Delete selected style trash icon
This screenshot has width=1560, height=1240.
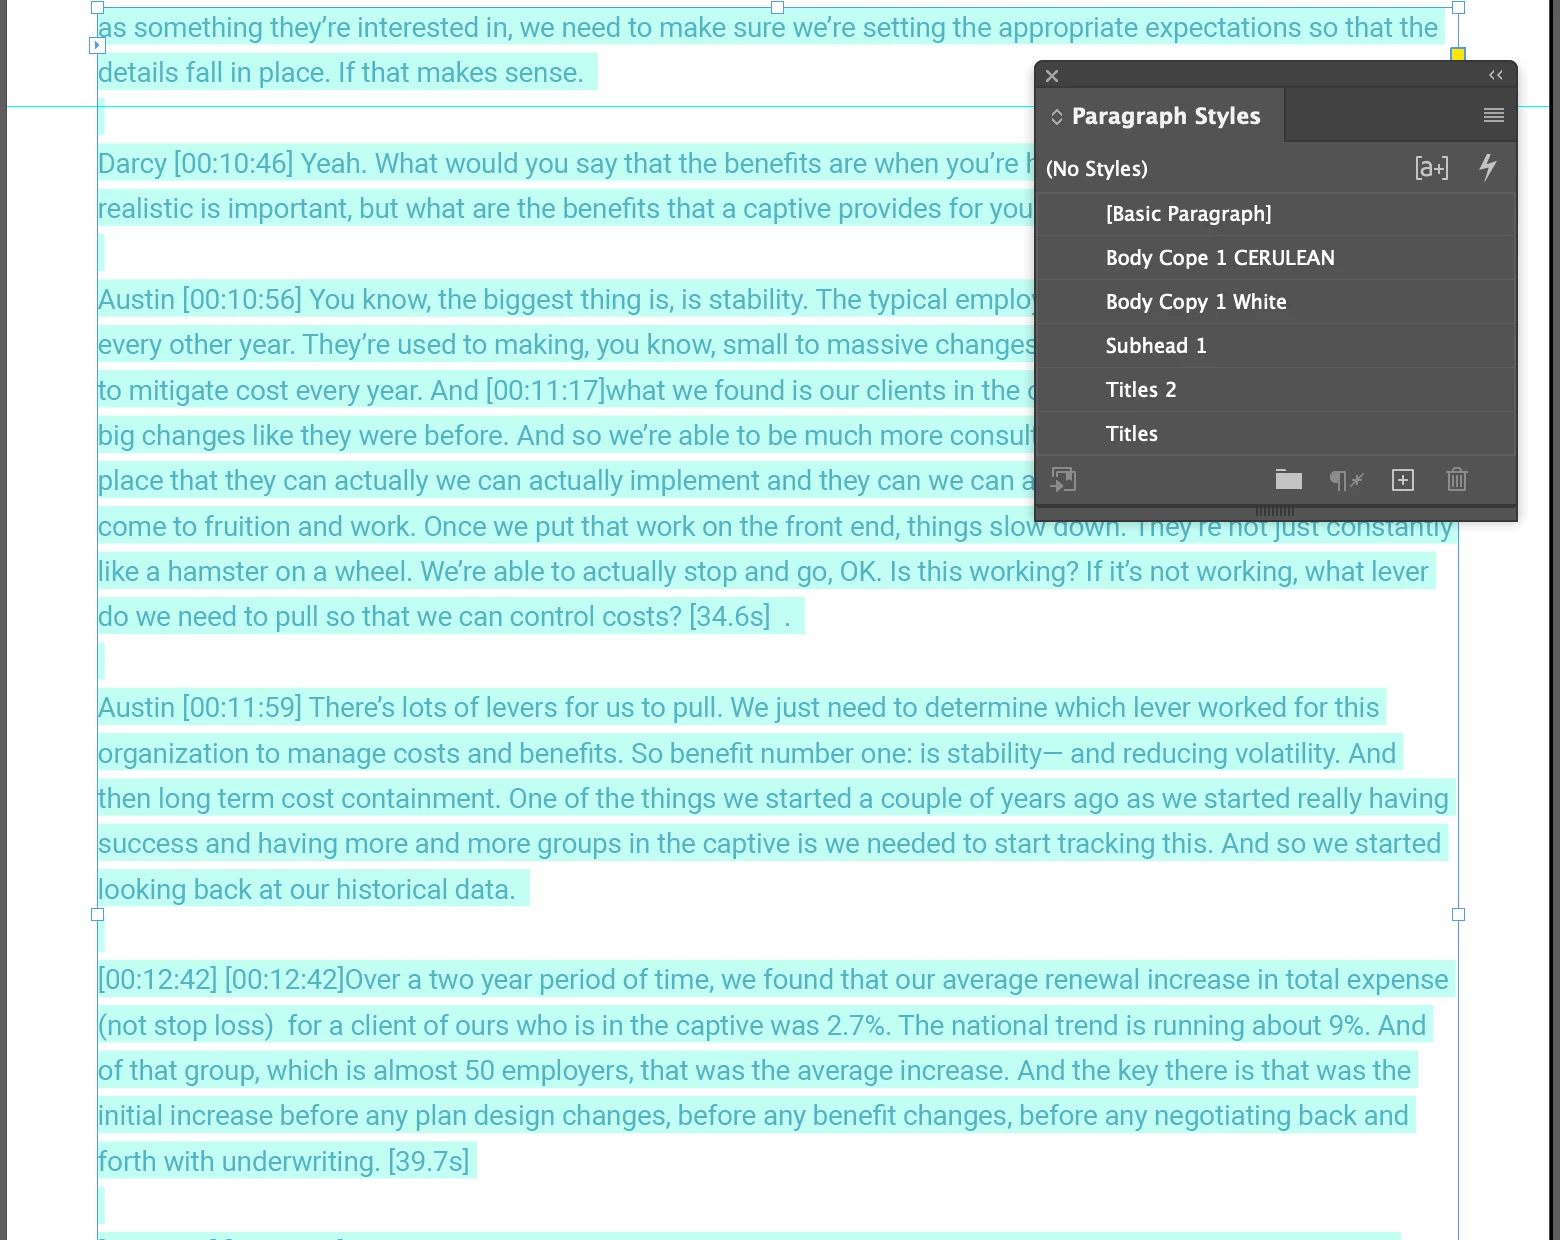coord(1457,480)
